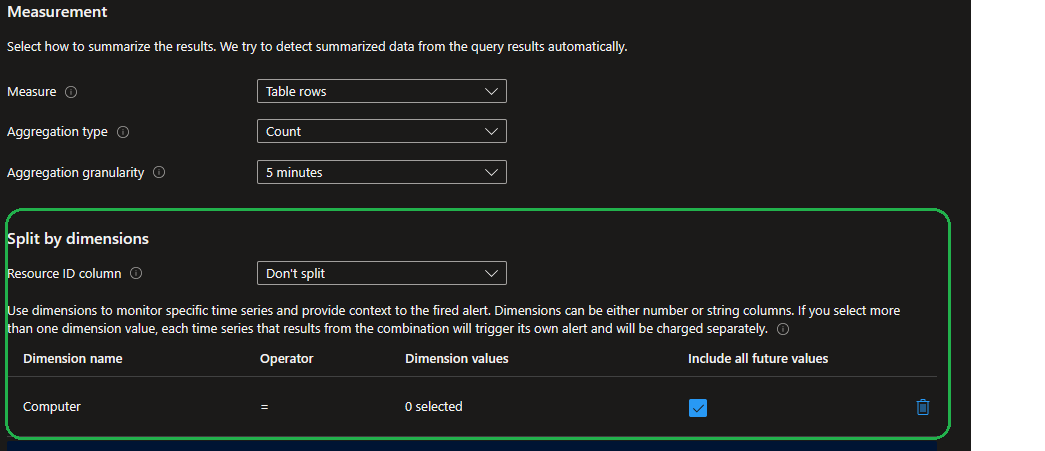
Task: Click the Split by dimensions heading
Action: (x=78, y=239)
